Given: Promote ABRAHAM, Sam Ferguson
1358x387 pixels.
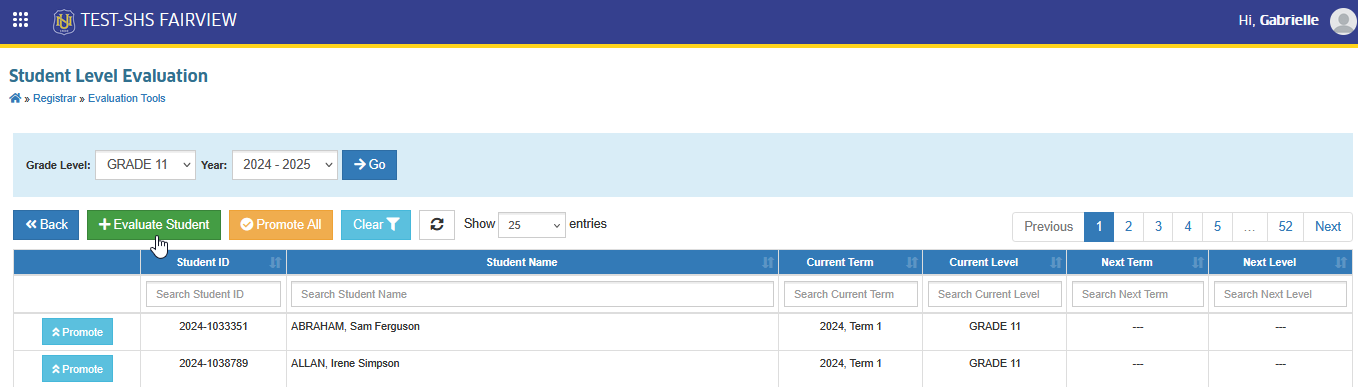Looking at the screenshot, I should click(77, 332).
